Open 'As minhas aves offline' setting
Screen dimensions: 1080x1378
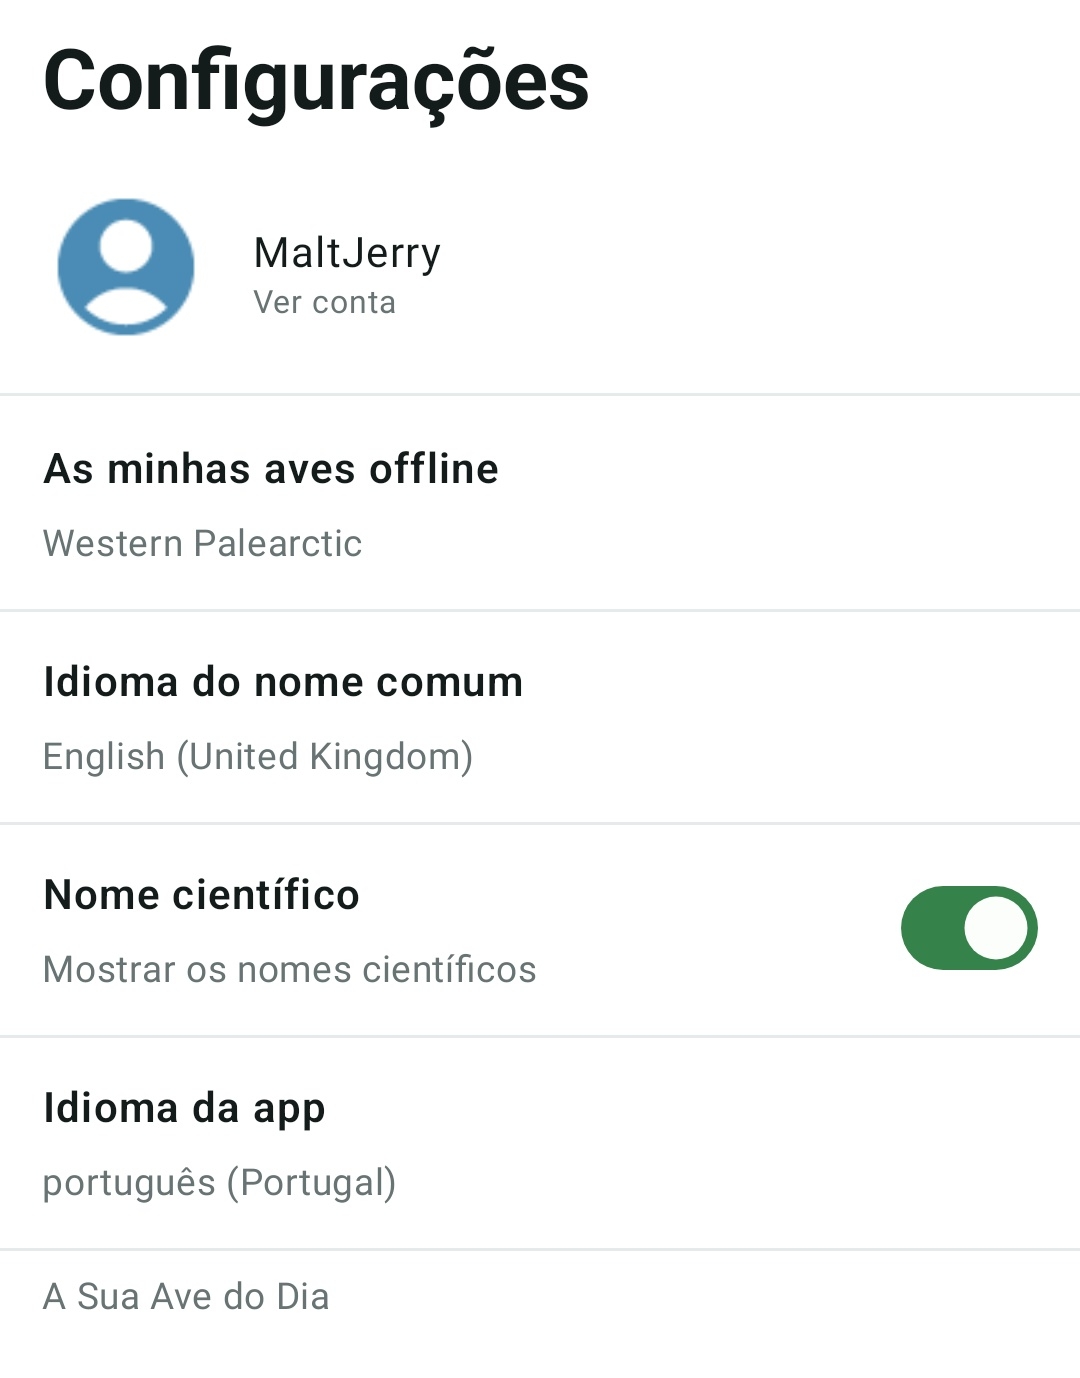271,469
